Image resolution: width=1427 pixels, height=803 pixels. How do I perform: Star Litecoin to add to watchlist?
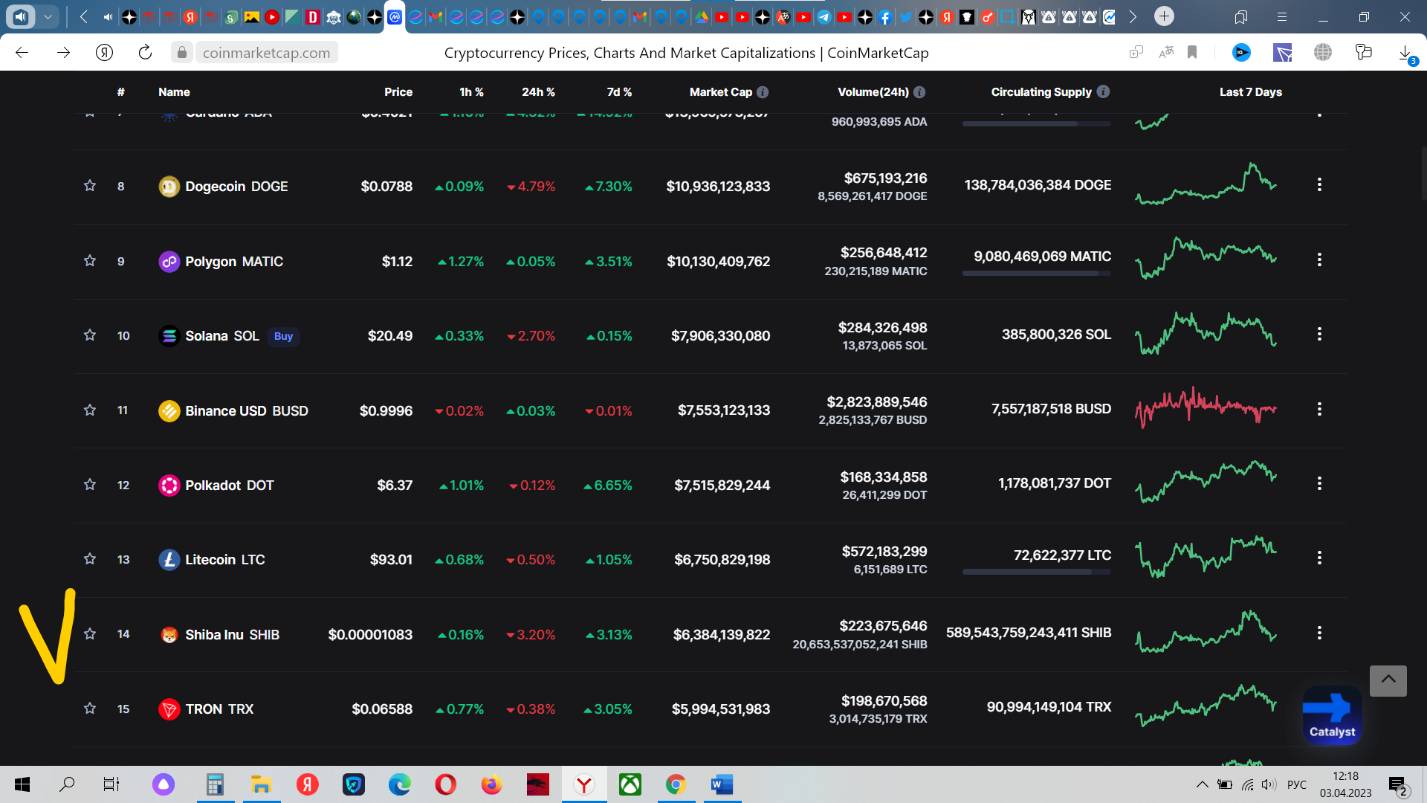pos(90,559)
